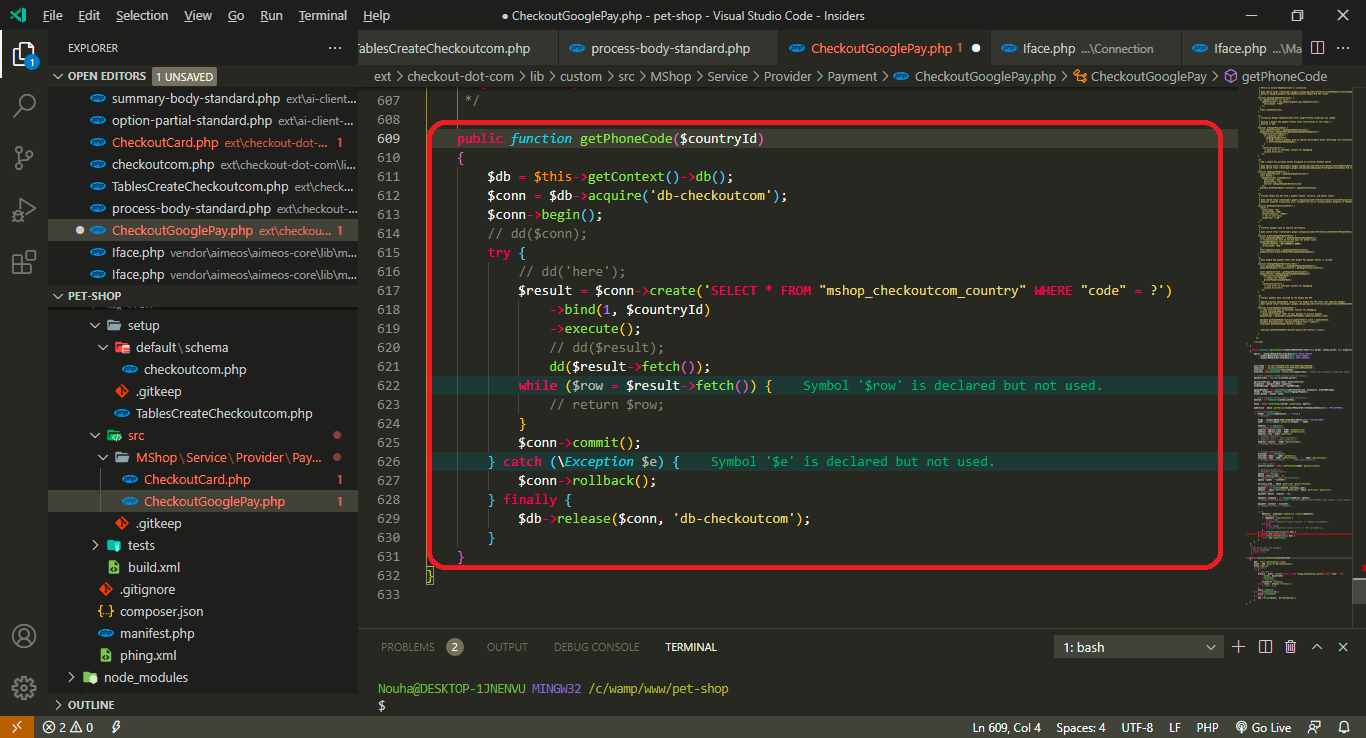Open the Help menu
This screenshot has height=738, width=1366.
click(x=376, y=15)
